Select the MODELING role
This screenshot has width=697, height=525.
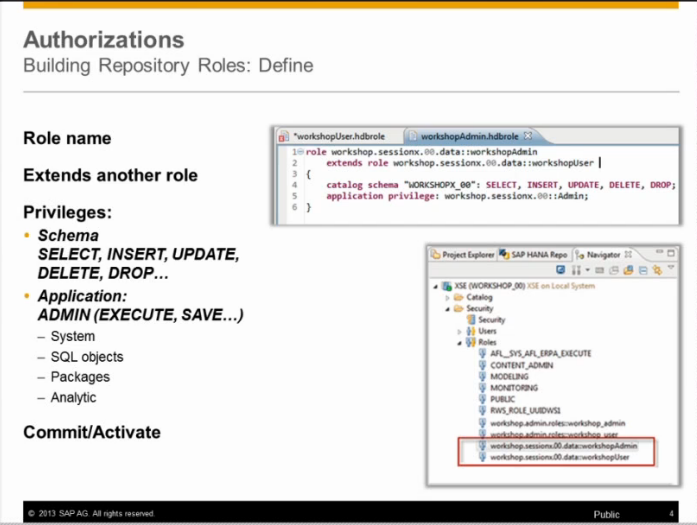click(x=509, y=377)
